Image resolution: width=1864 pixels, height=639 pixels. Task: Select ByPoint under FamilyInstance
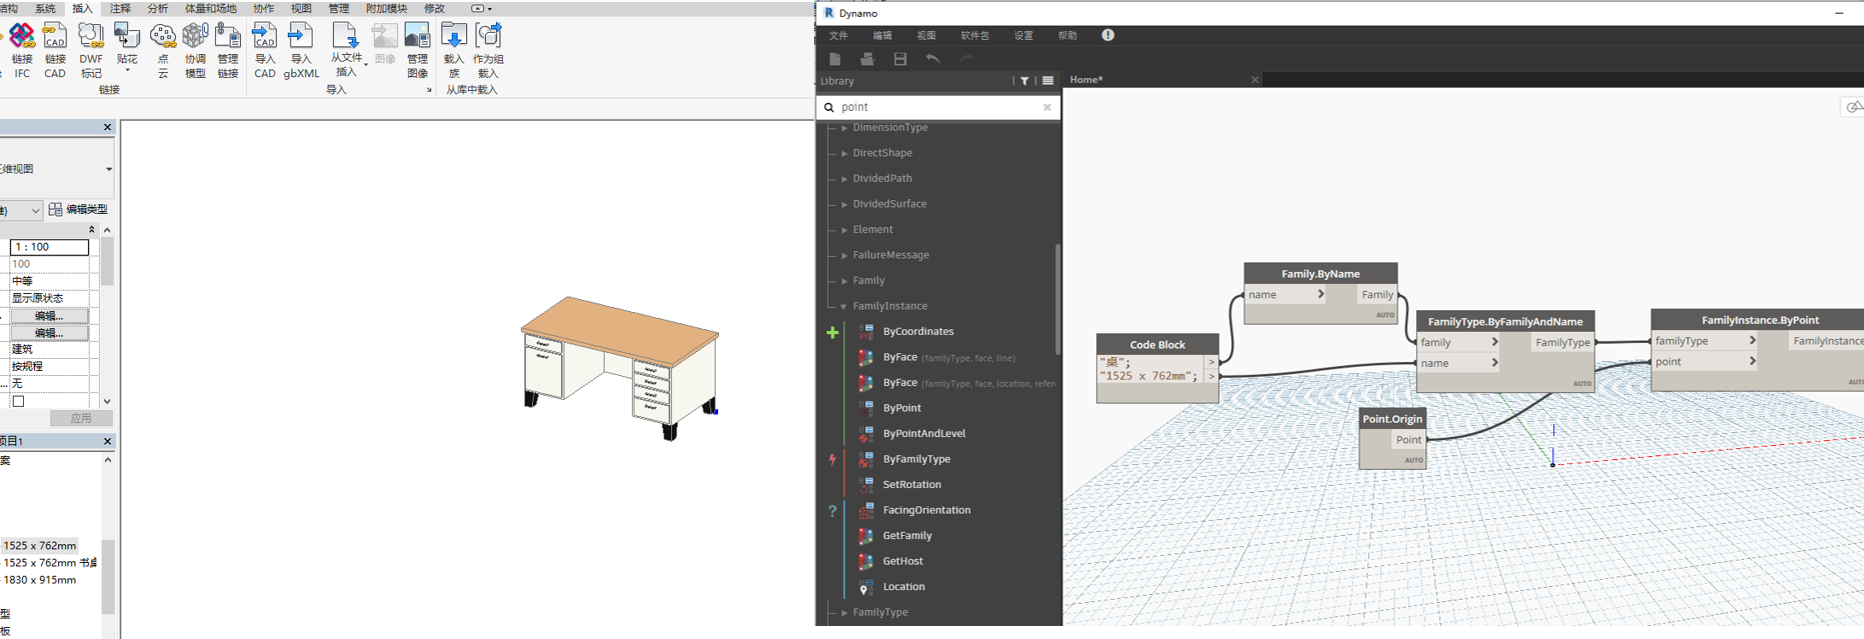coord(902,408)
